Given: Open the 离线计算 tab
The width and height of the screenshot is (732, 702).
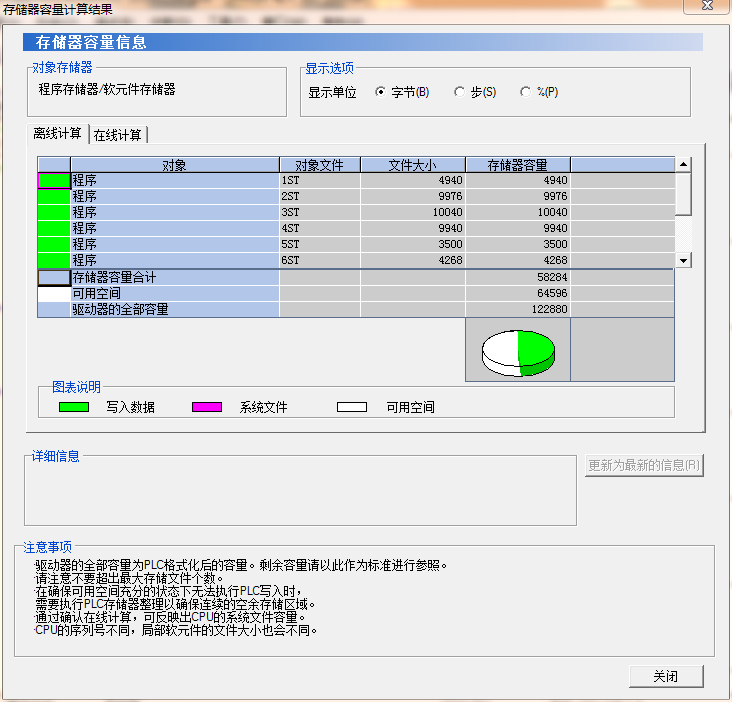Looking at the screenshot, I should (58, 134).
